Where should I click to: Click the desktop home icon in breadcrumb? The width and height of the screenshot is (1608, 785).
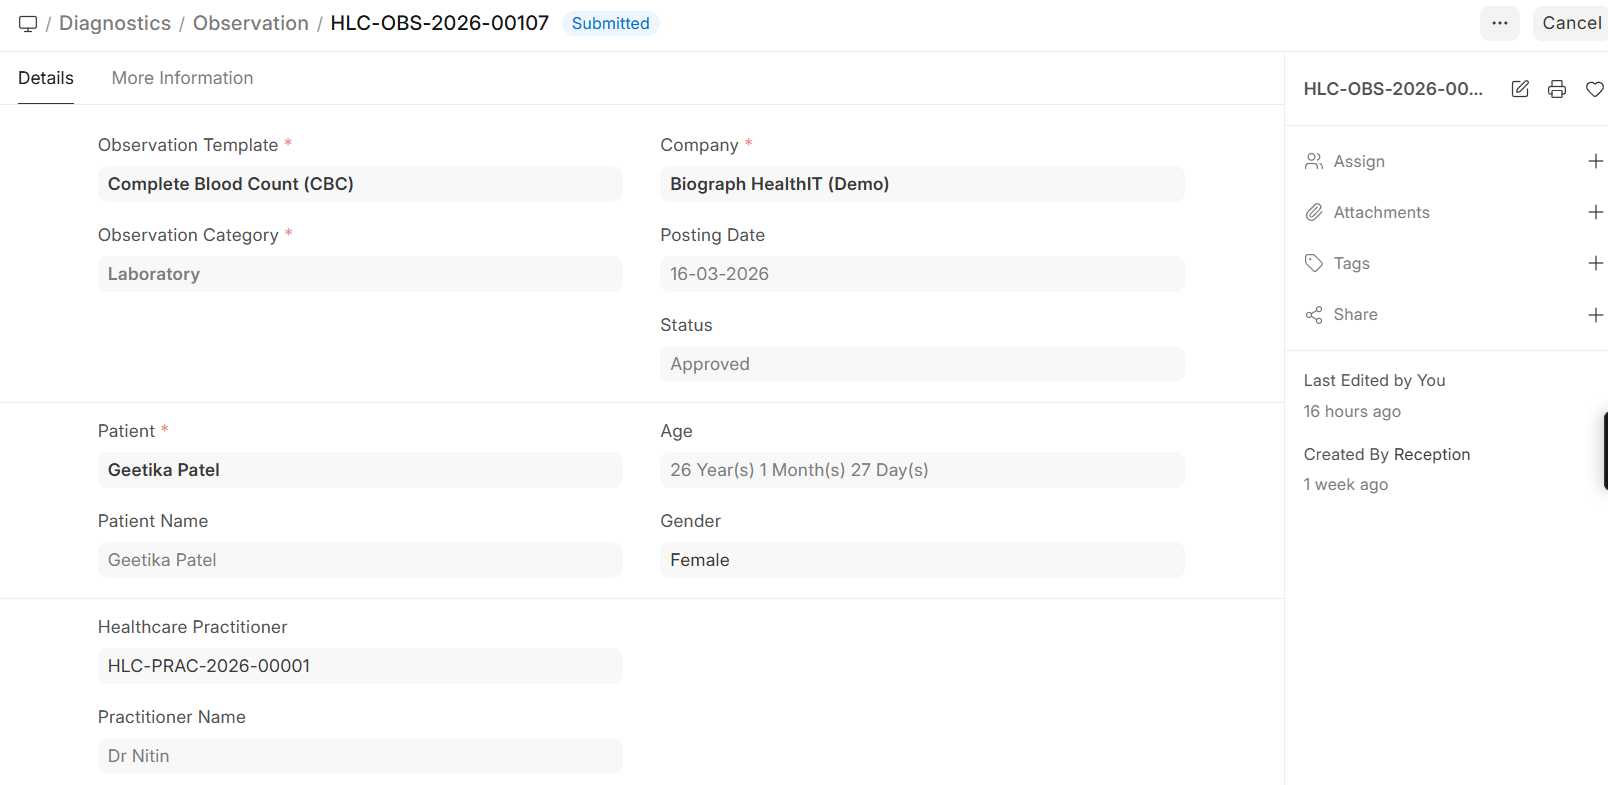pyautogui.click(x=28, y=23)
